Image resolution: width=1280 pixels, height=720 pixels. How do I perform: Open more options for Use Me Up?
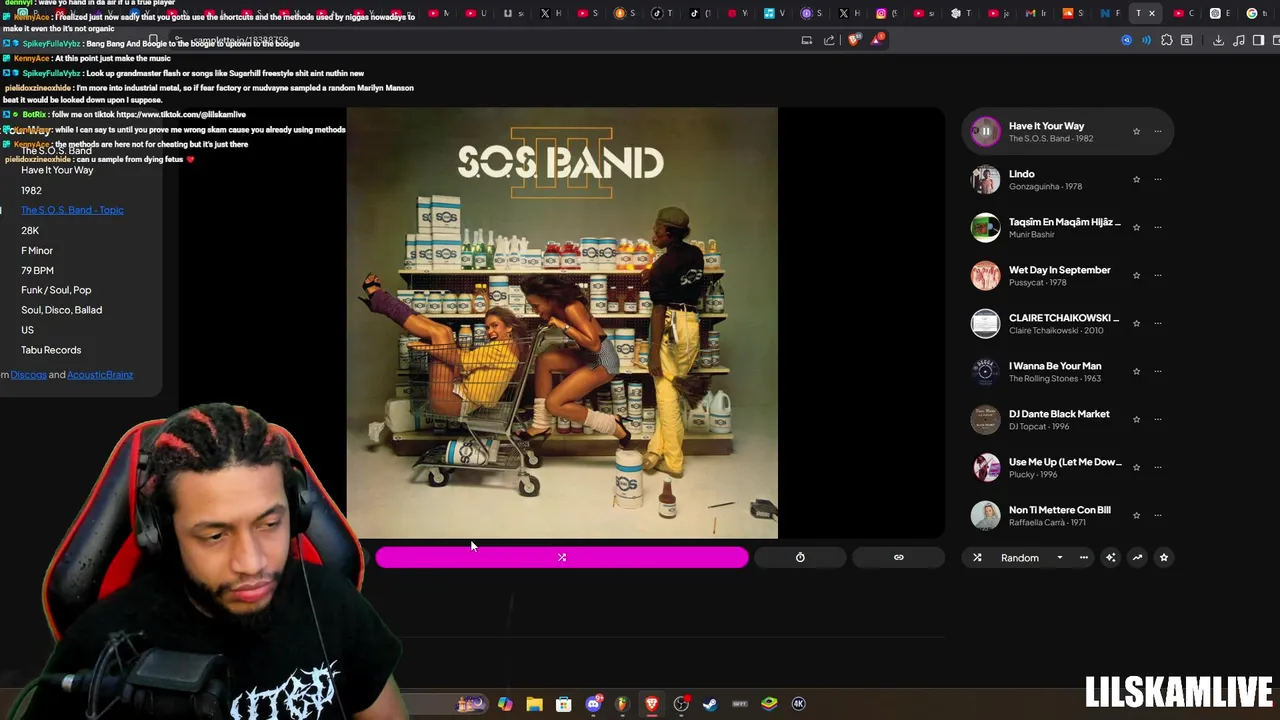pos(1158,467)
